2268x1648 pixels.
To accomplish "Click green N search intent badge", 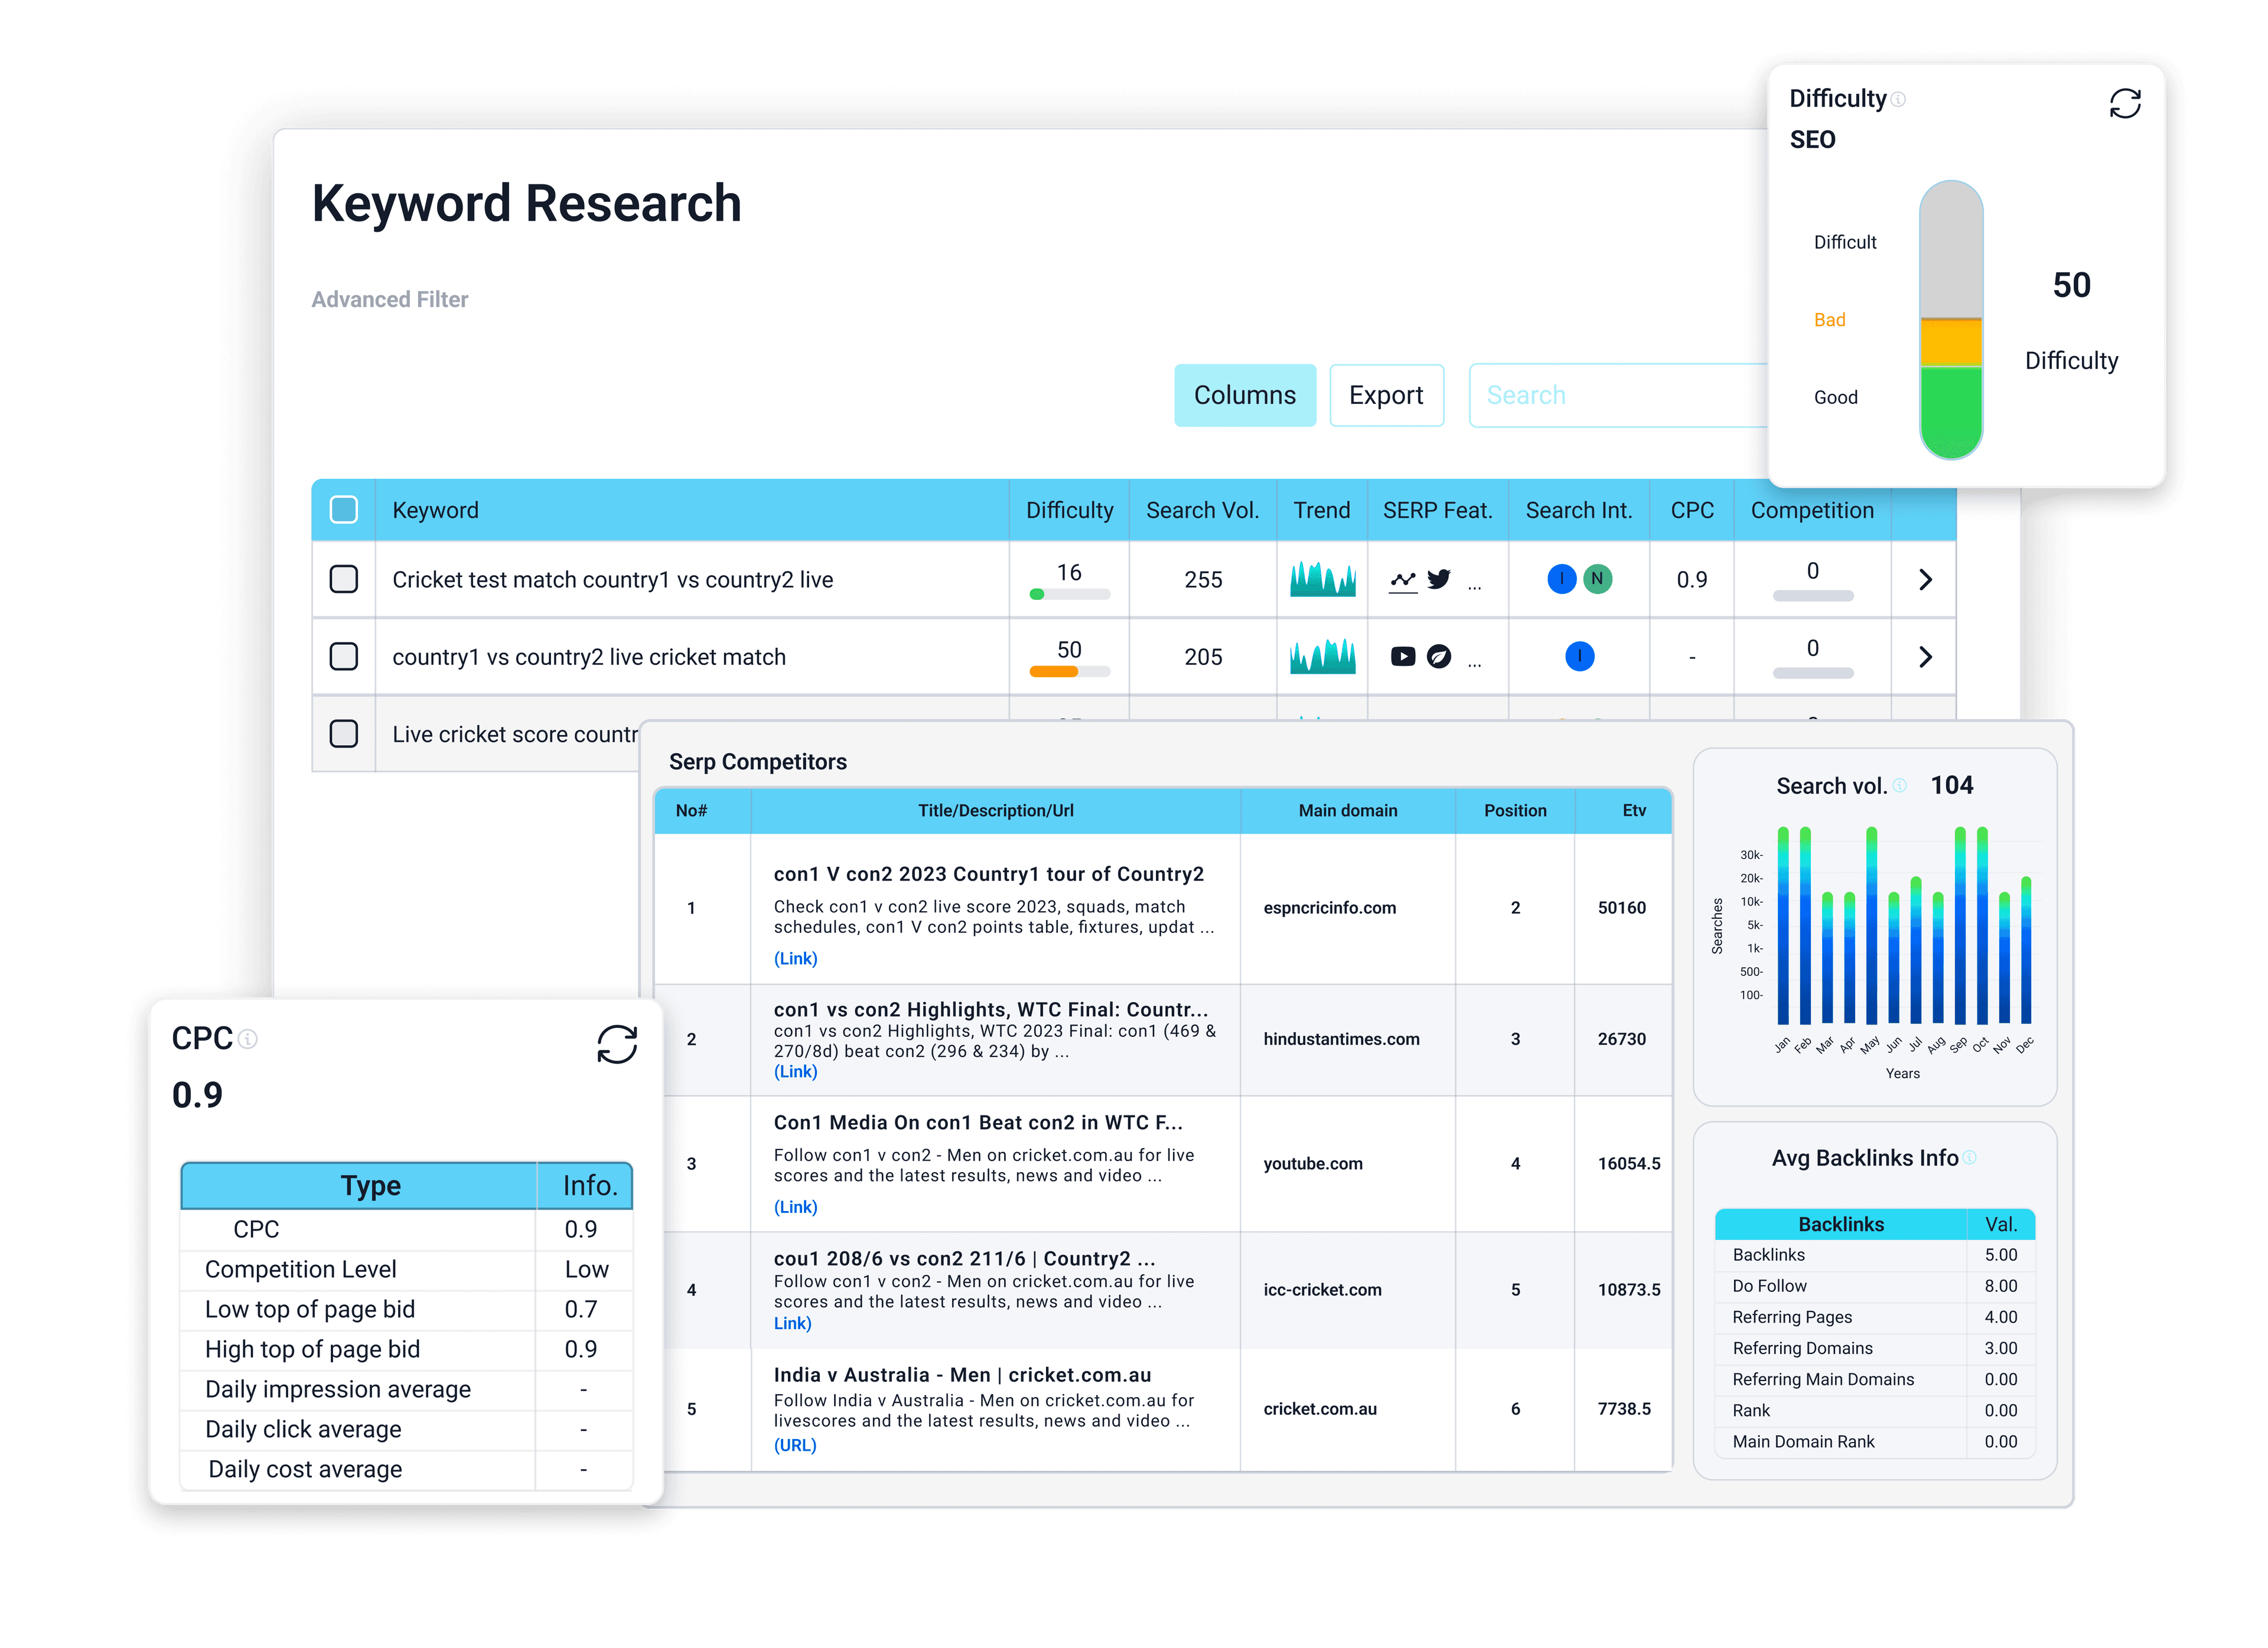I will coord(1597,579).
